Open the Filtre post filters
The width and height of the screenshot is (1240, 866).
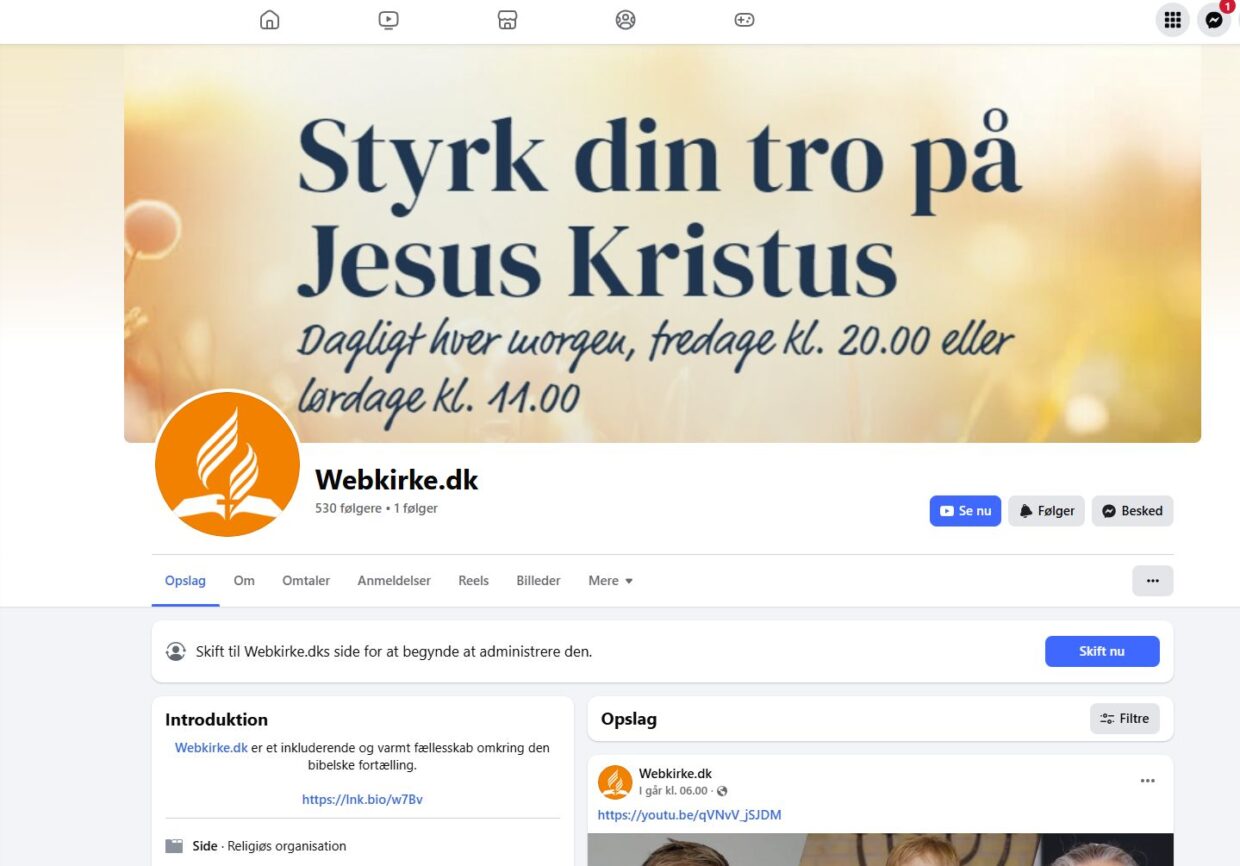click(x=1125, y=719)
